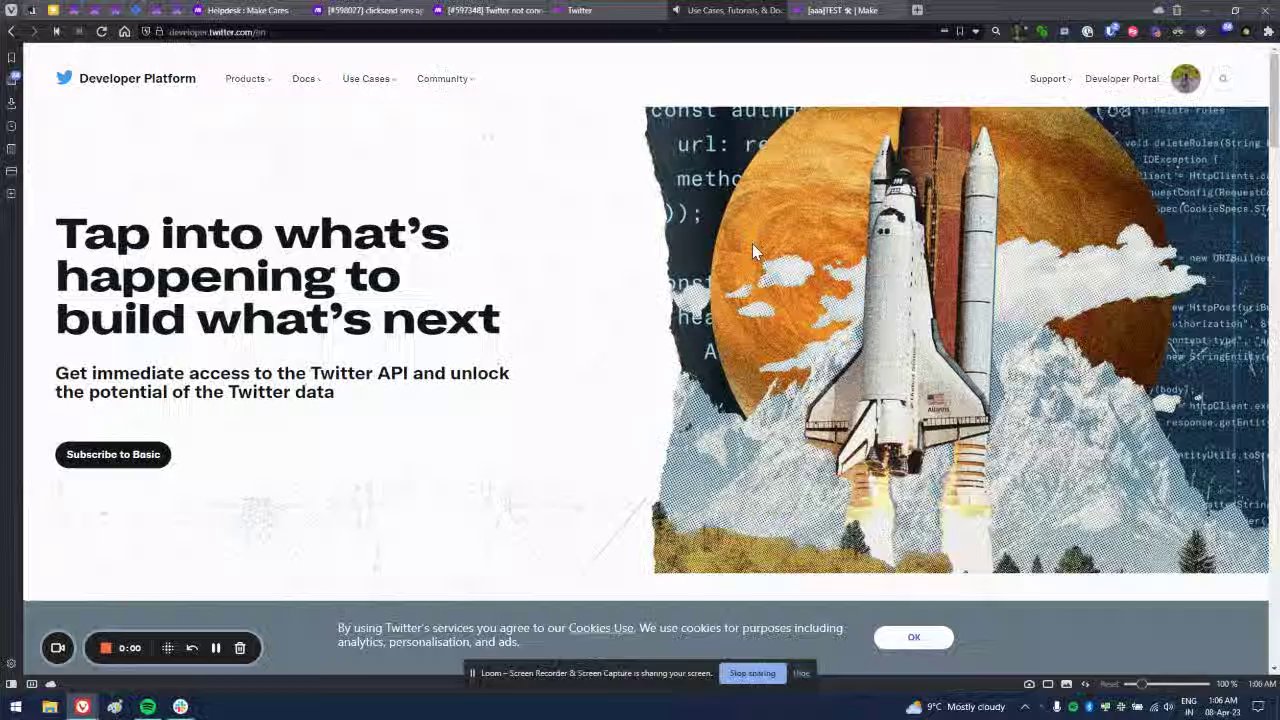Open the Vivaldi menu icon
This screenshot has width=1280, height=720.
[11, 10]
